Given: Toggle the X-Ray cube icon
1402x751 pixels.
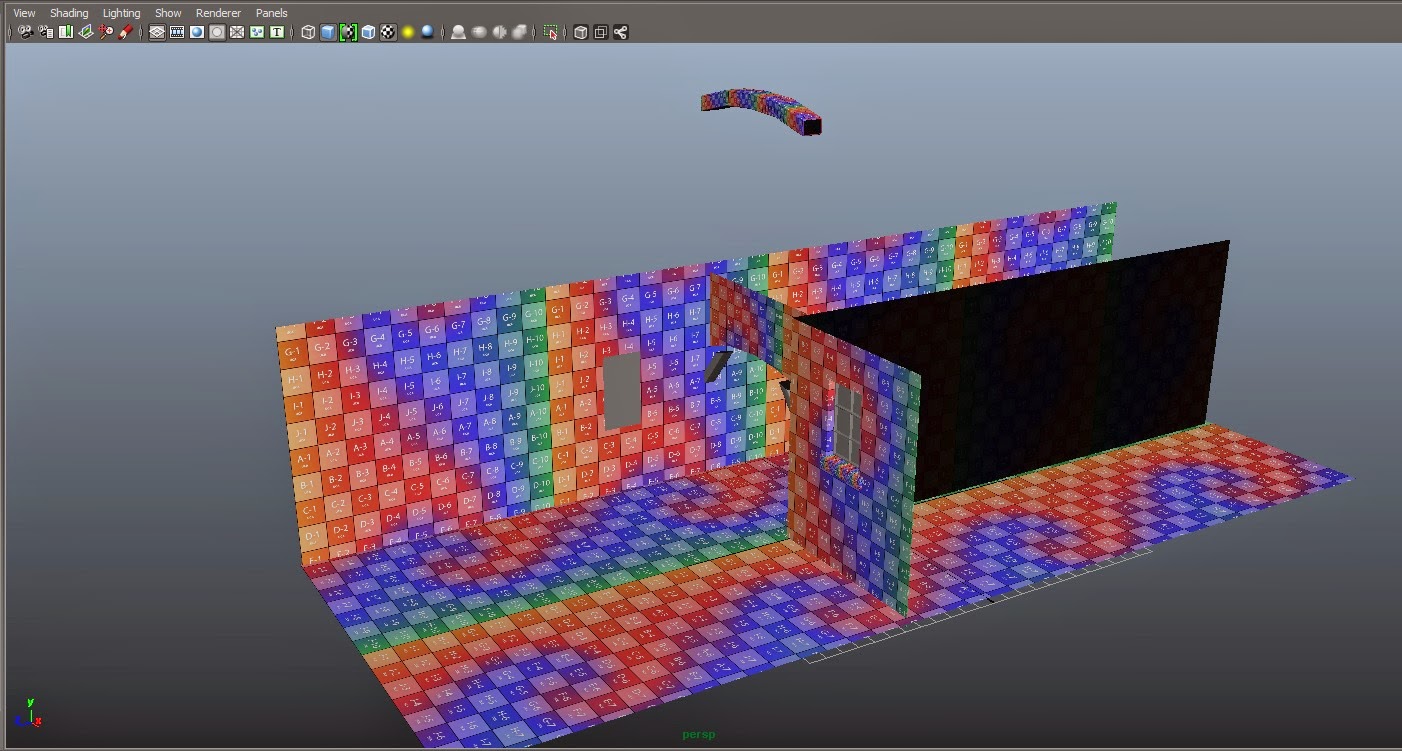Looking at the screenshot, I should click(x=581, y=32).
